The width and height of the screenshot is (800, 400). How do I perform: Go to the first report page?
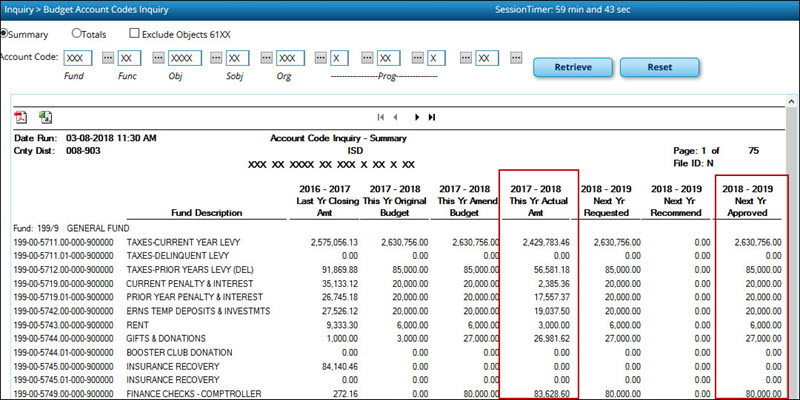381,117
